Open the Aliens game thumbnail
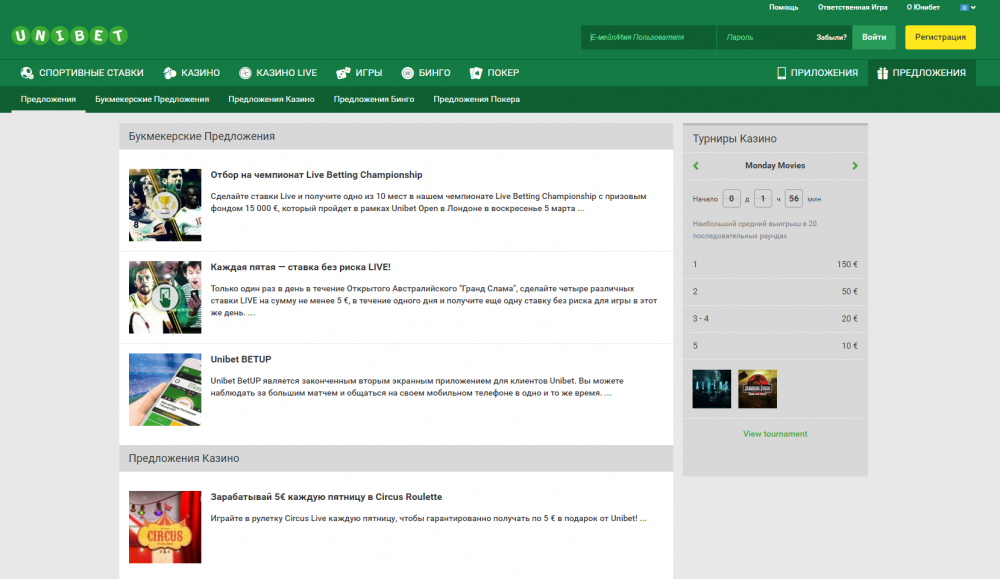The width and height of the screenshot is (1000, 579). point(712,389)
